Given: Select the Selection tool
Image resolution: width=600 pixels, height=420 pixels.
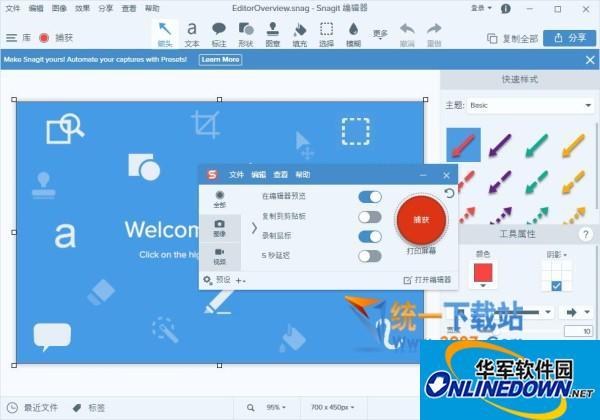Looking at the screenshot, I should click(326, 34).
